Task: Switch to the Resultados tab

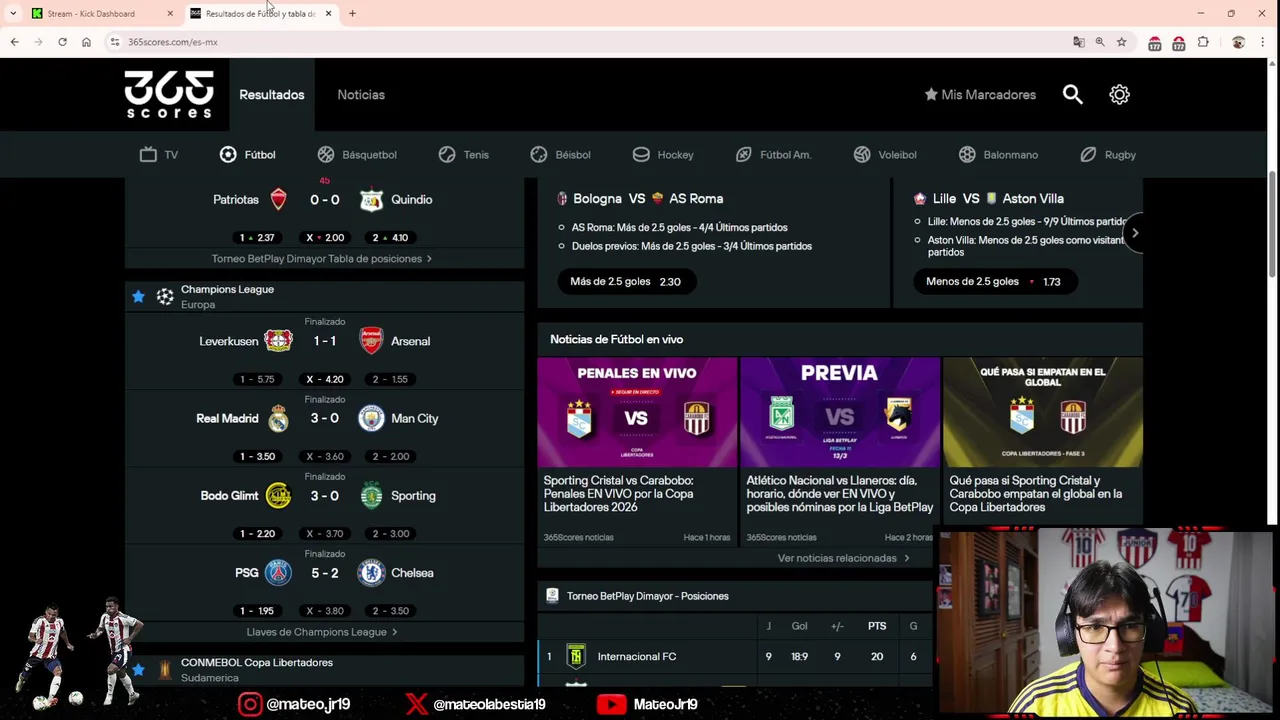Action: click(x=272, y=95)
